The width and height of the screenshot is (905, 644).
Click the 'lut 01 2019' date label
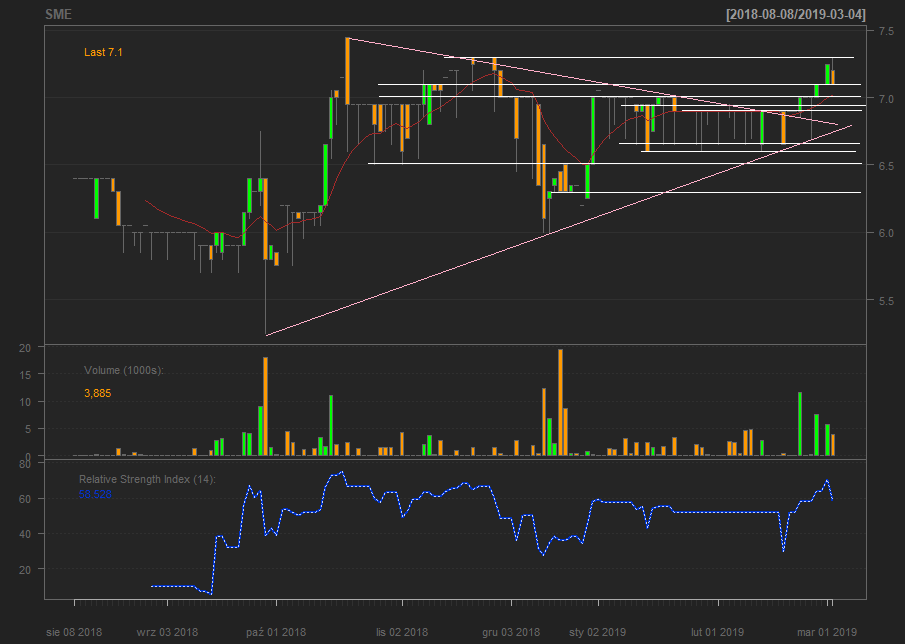pos(718,632)
